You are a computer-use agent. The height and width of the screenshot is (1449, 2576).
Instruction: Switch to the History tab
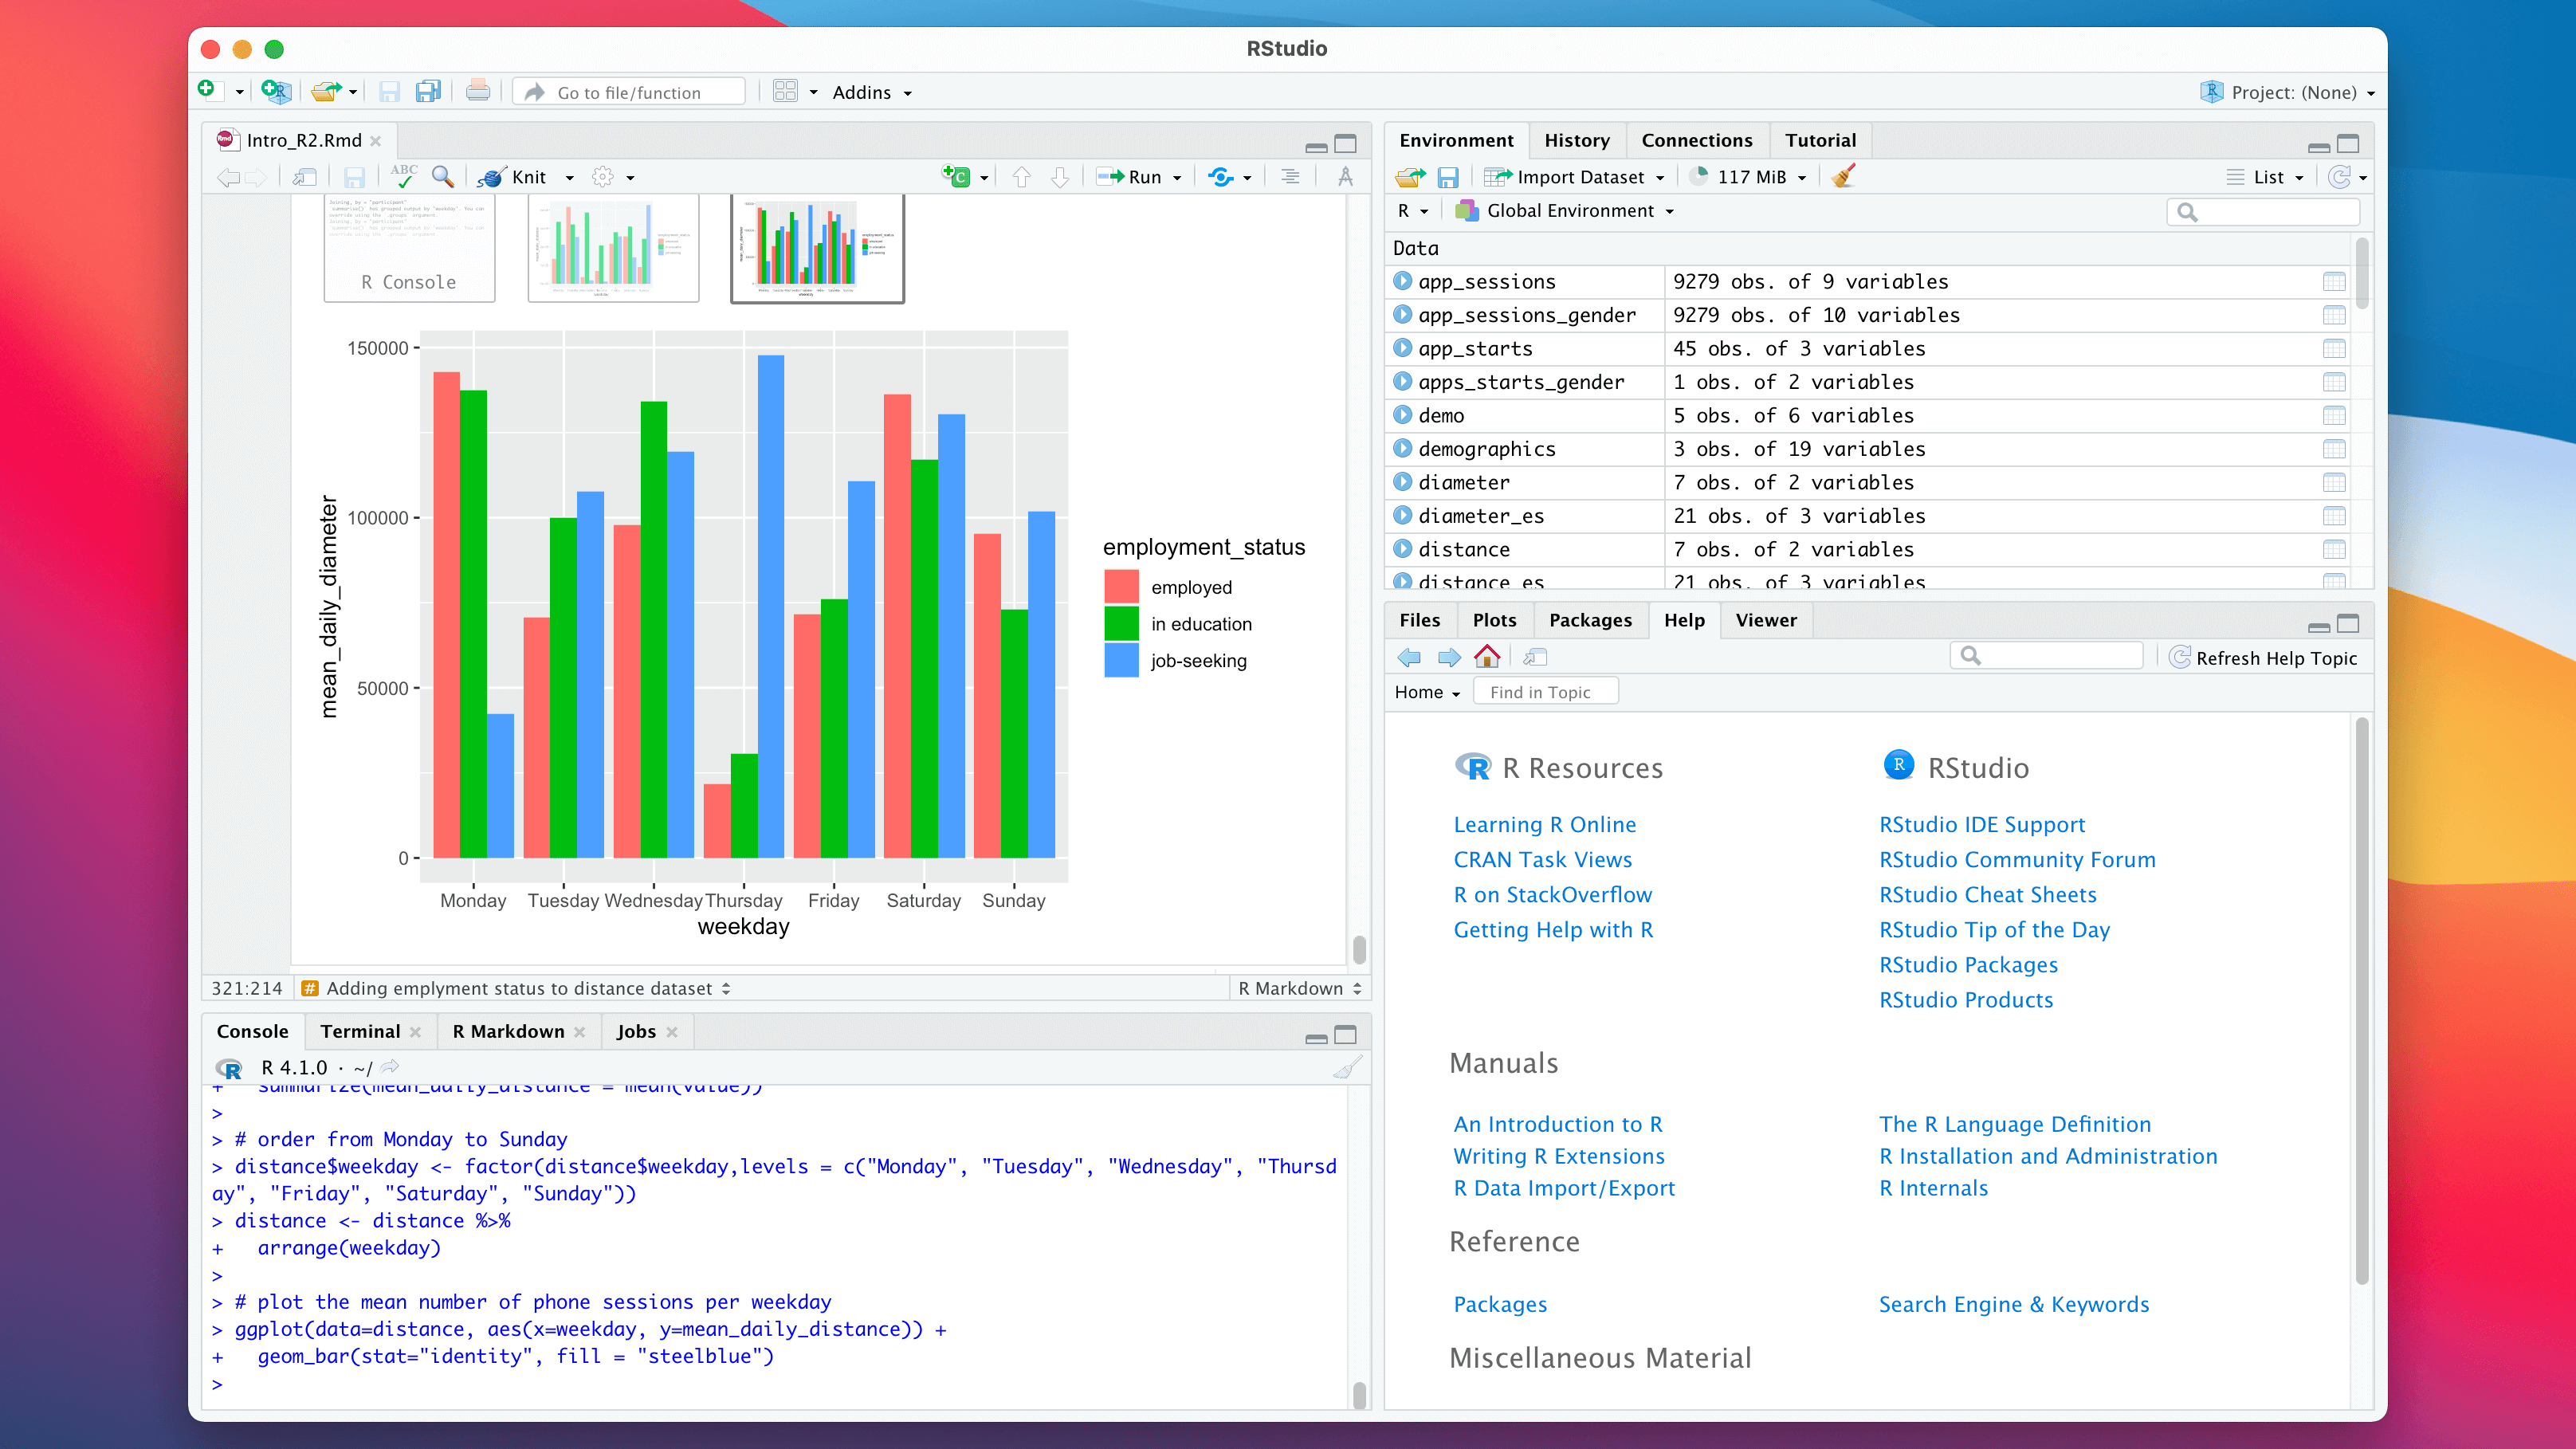1576,141
